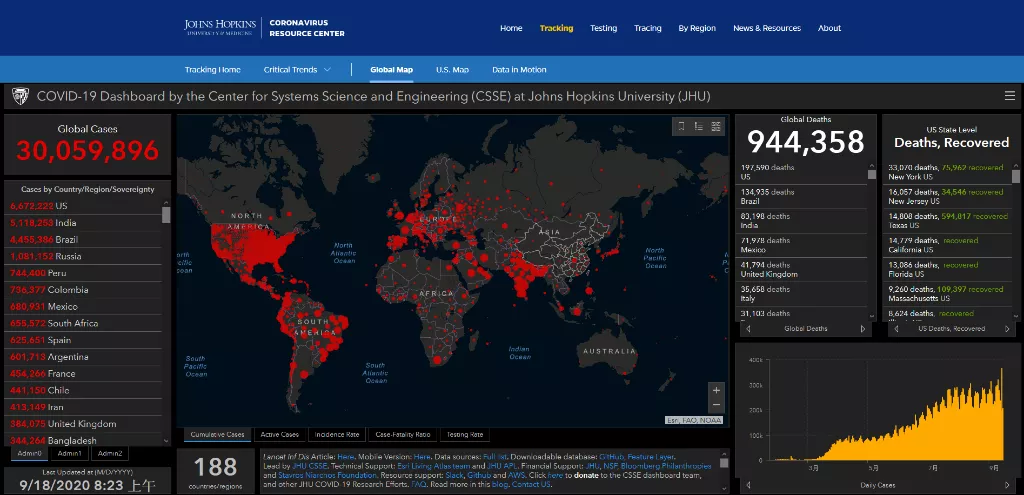Viewport: 1024px width, 495px height.
Task: Go to Tracking Home sub-navigation
Action: point(212,70)
